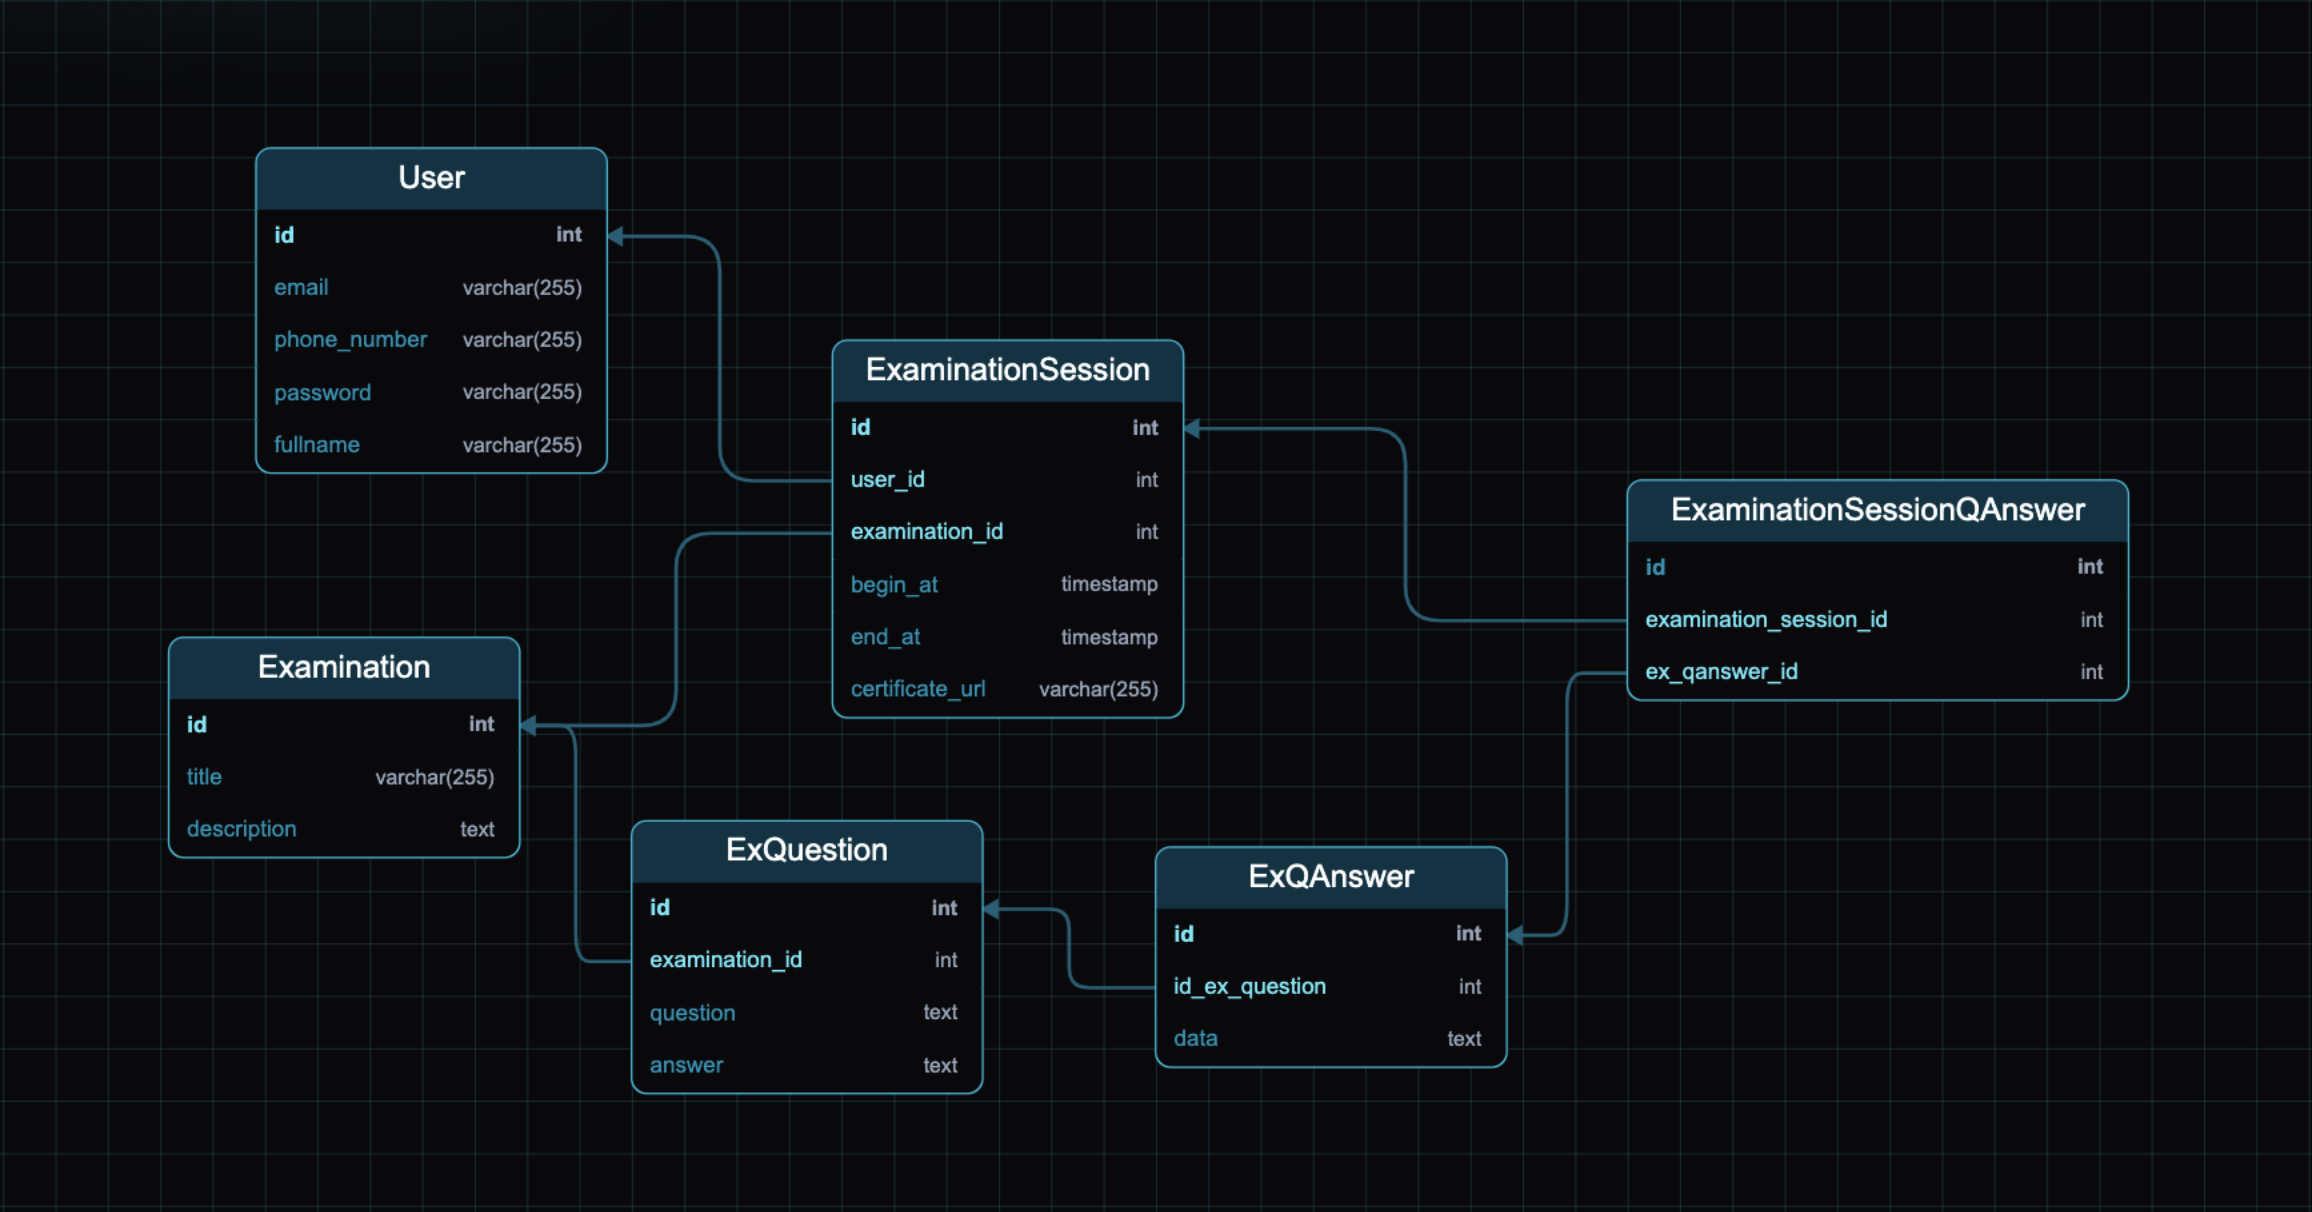Select the end_at timestamp field
2312x1212 pixels.
point(885,637)
